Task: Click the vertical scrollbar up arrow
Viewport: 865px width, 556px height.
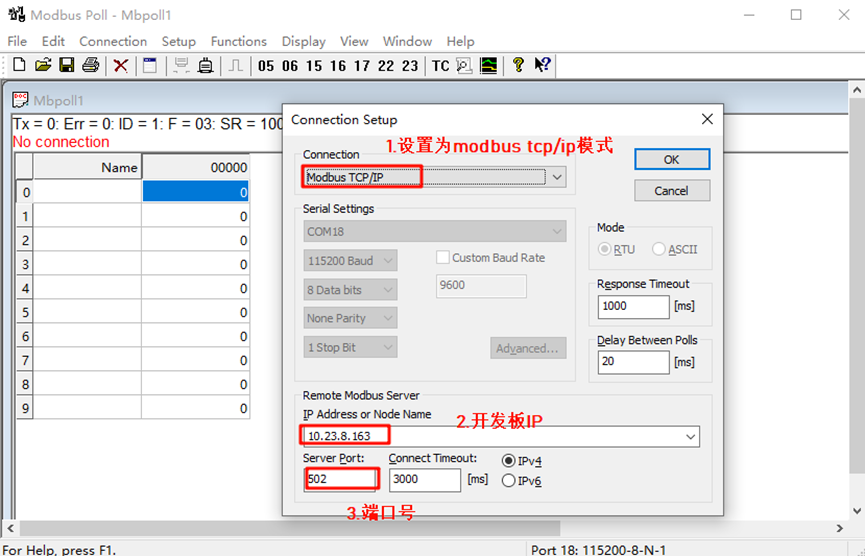Action: tap(857, 90)
